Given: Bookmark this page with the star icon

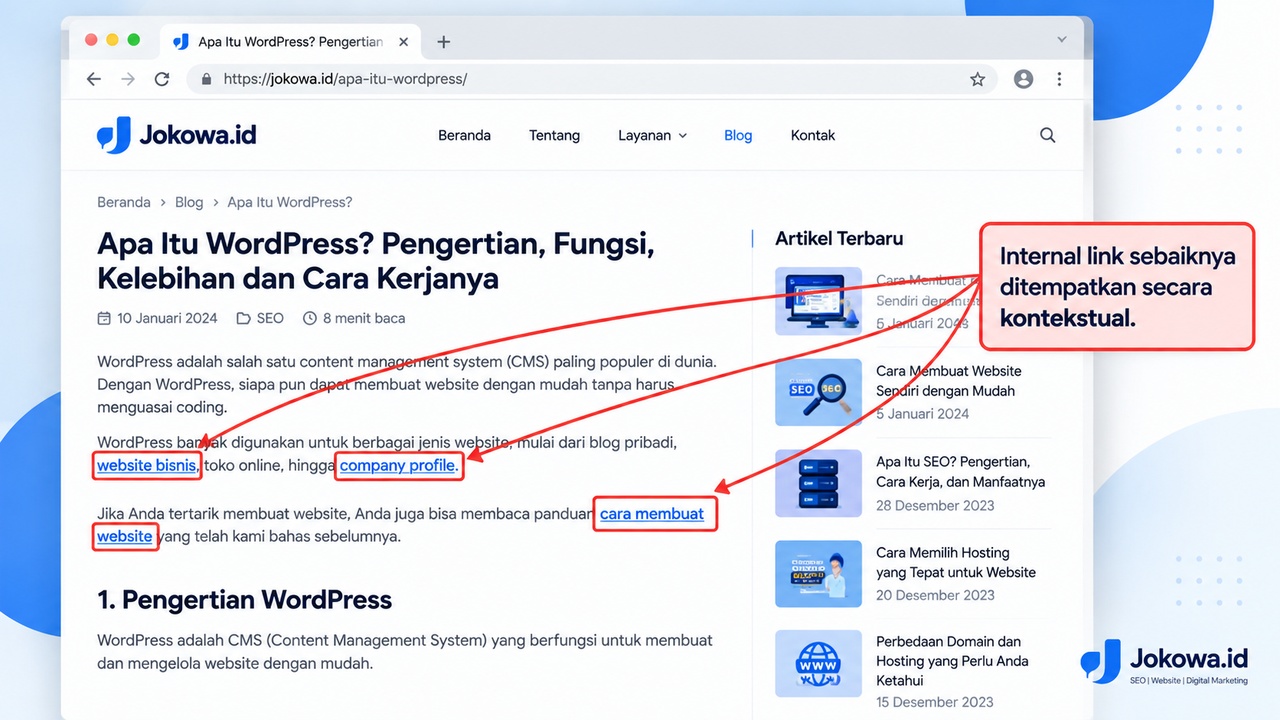Looking at the screenshot, I should coord(978,79).
